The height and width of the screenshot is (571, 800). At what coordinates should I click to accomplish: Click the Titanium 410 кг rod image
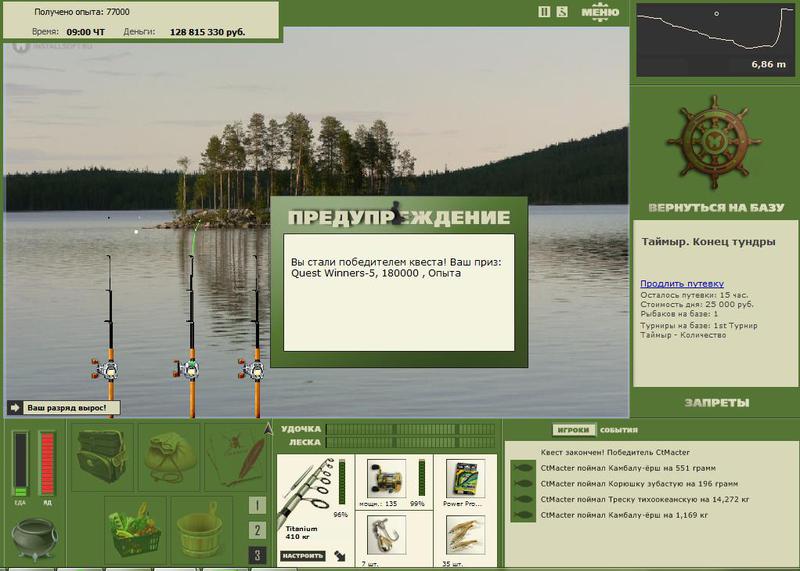pyautogui.click(x=306, y=492)
